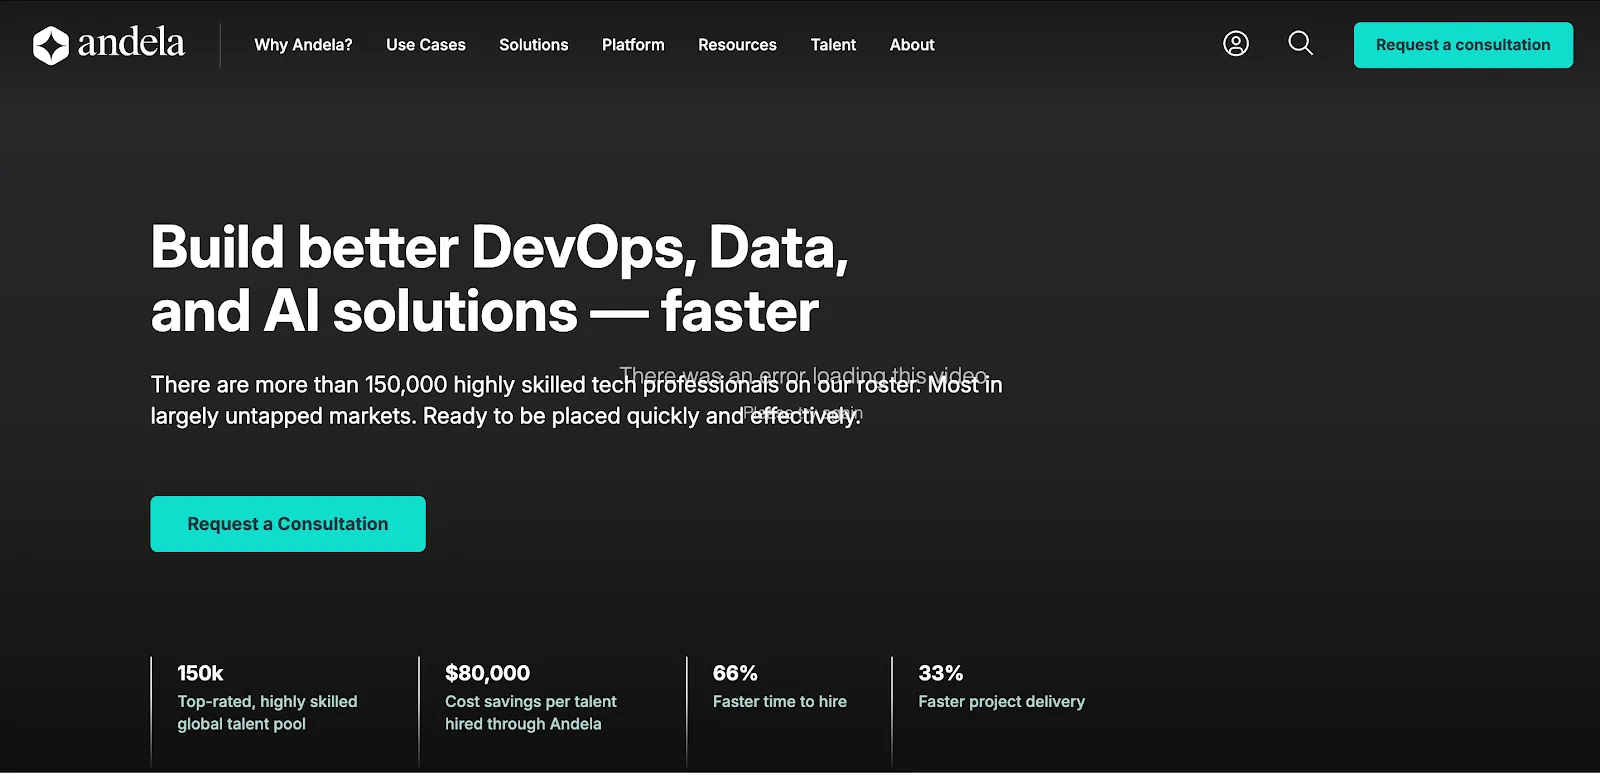This screenshot has width=1600, height=779.
Task: Click 'Top-rated, highly skilled global talent pool' text
Action: (x=267, y=713)
